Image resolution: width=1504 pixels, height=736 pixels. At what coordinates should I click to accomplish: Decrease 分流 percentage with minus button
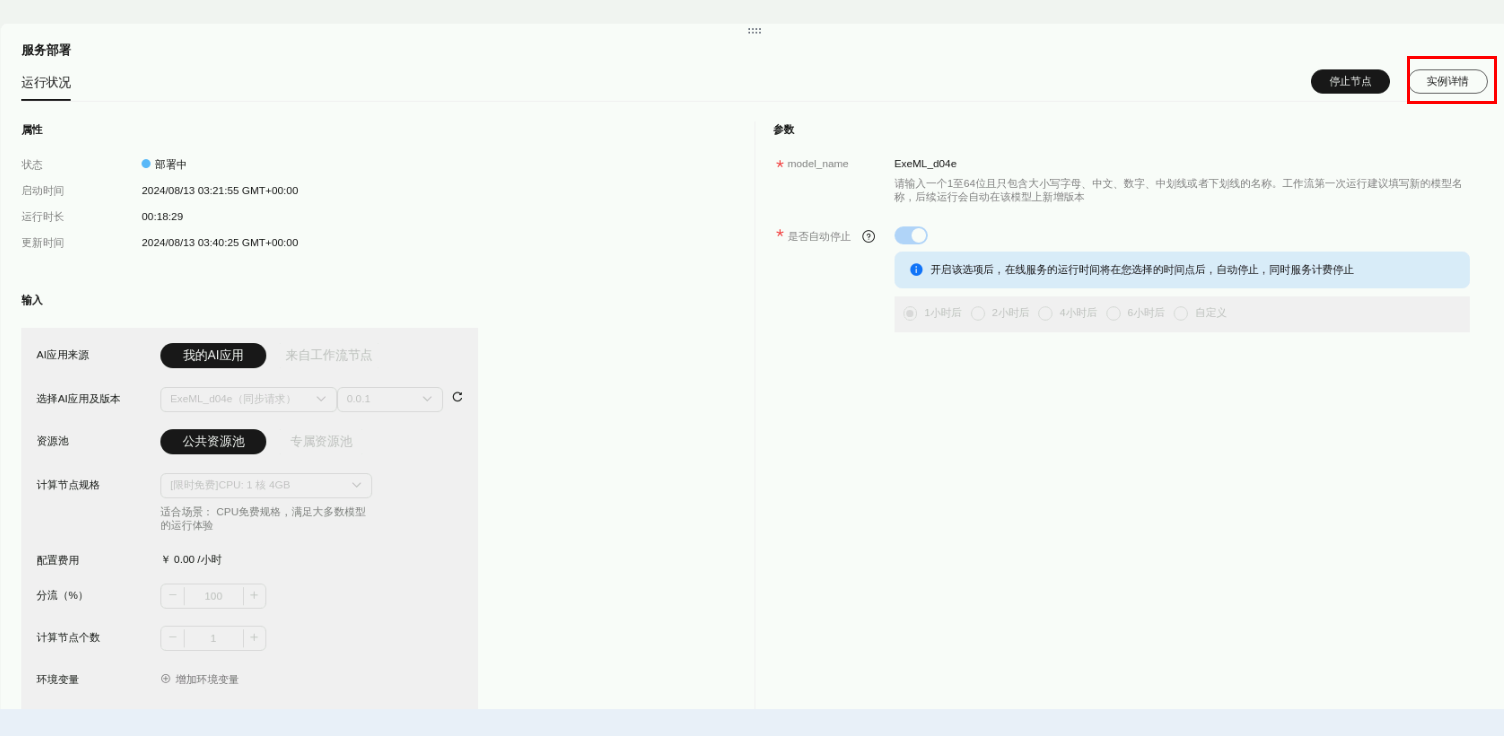coord(173,596)
